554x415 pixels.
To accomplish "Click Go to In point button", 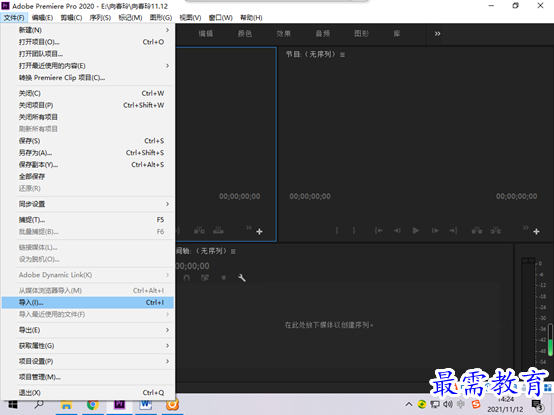I will pyautogui.click(x=378, y=231).
